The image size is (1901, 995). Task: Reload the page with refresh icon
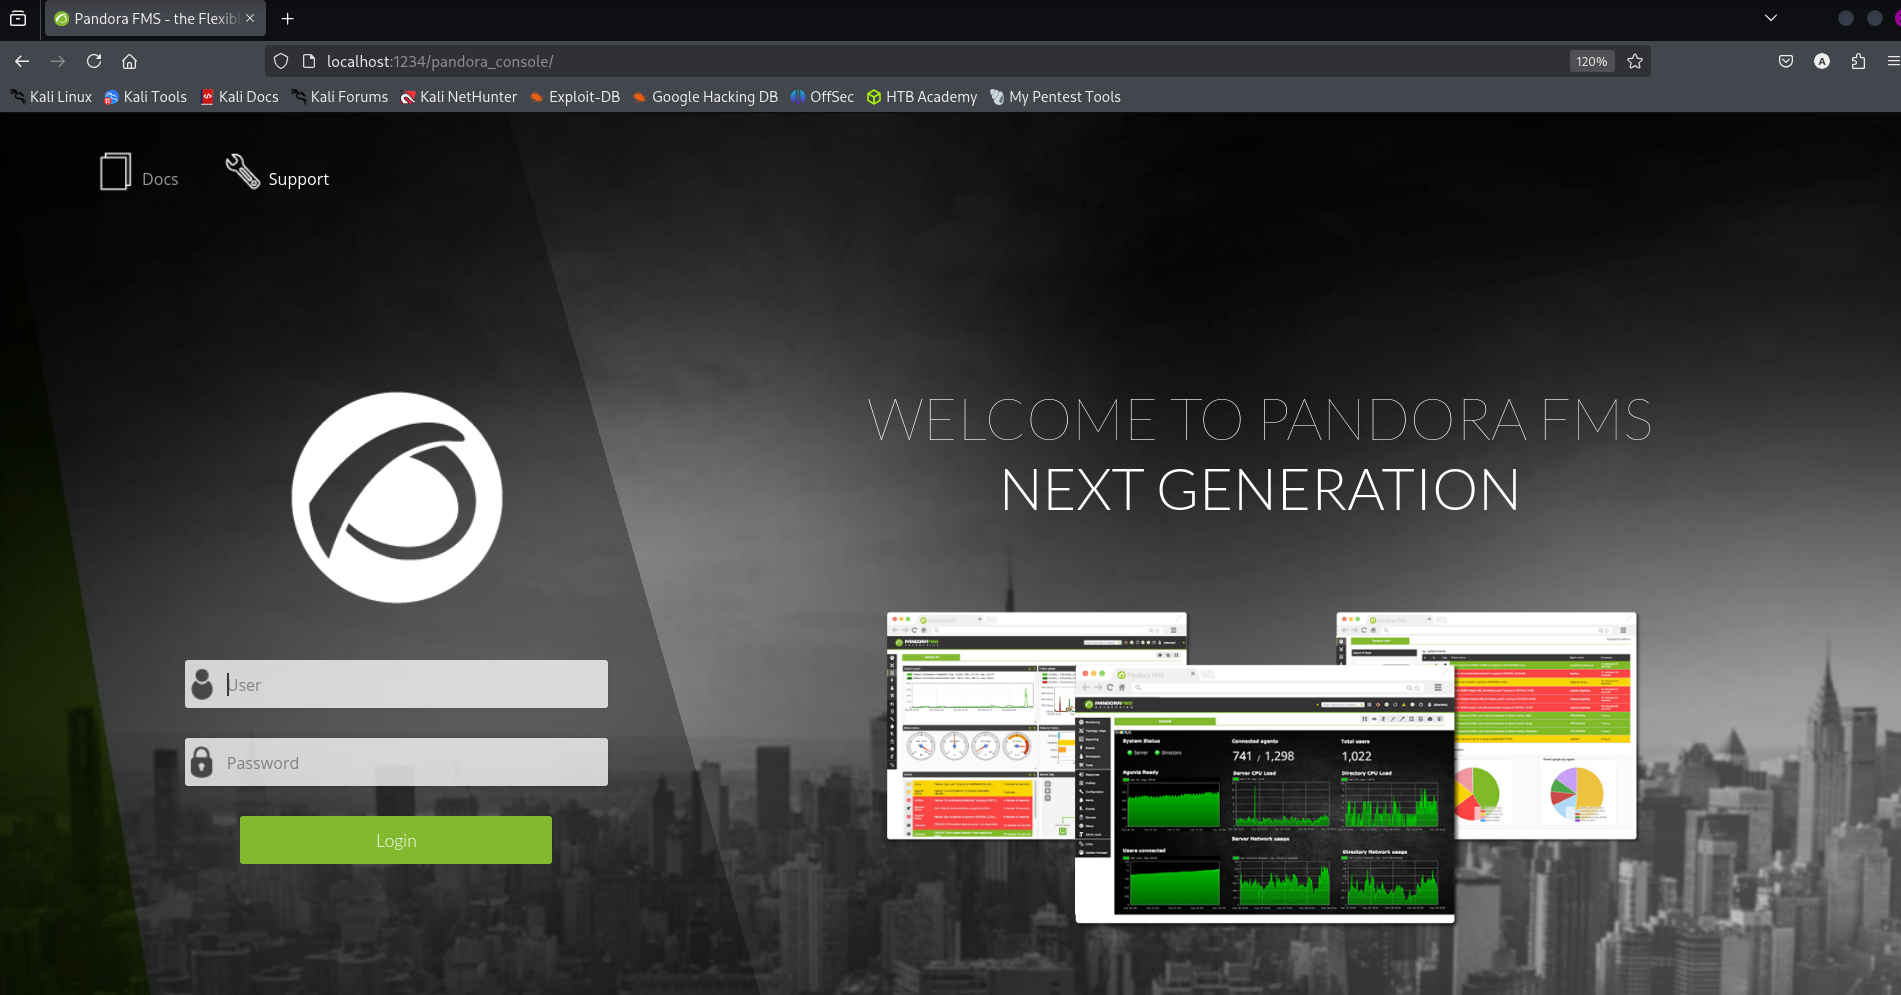(x=94, y=61)
